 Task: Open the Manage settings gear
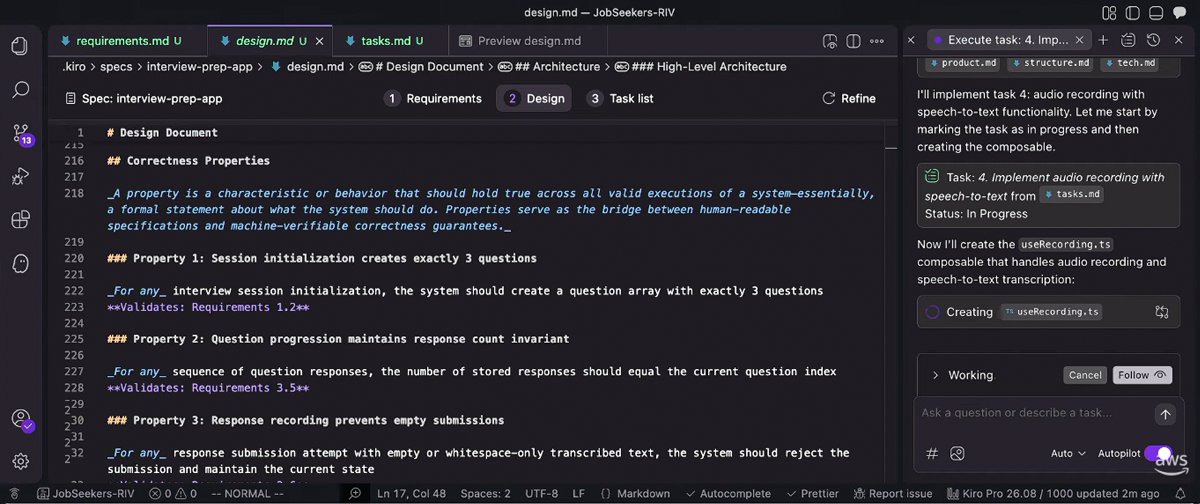click(x=20, y=461)
